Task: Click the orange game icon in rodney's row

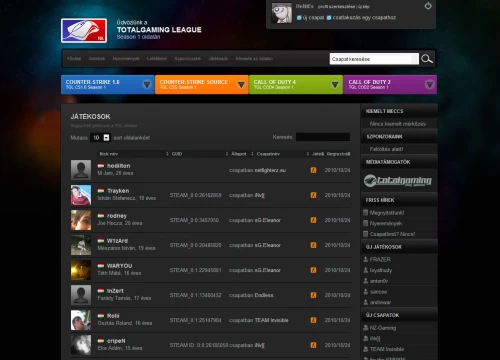Action: tap(313, 220)
